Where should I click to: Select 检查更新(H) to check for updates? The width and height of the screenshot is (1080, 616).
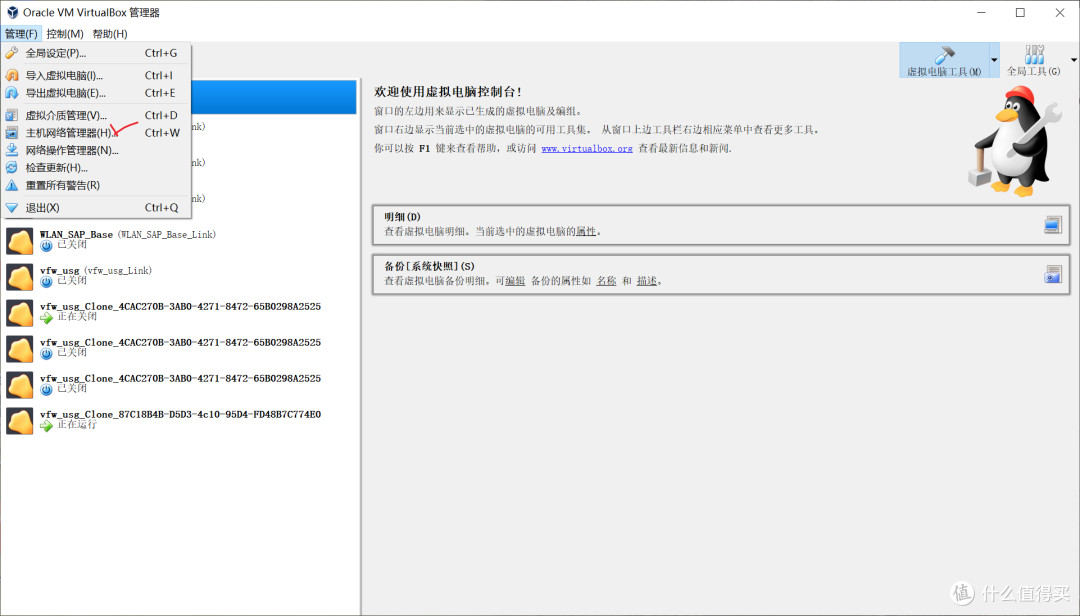tap(96, 167)
